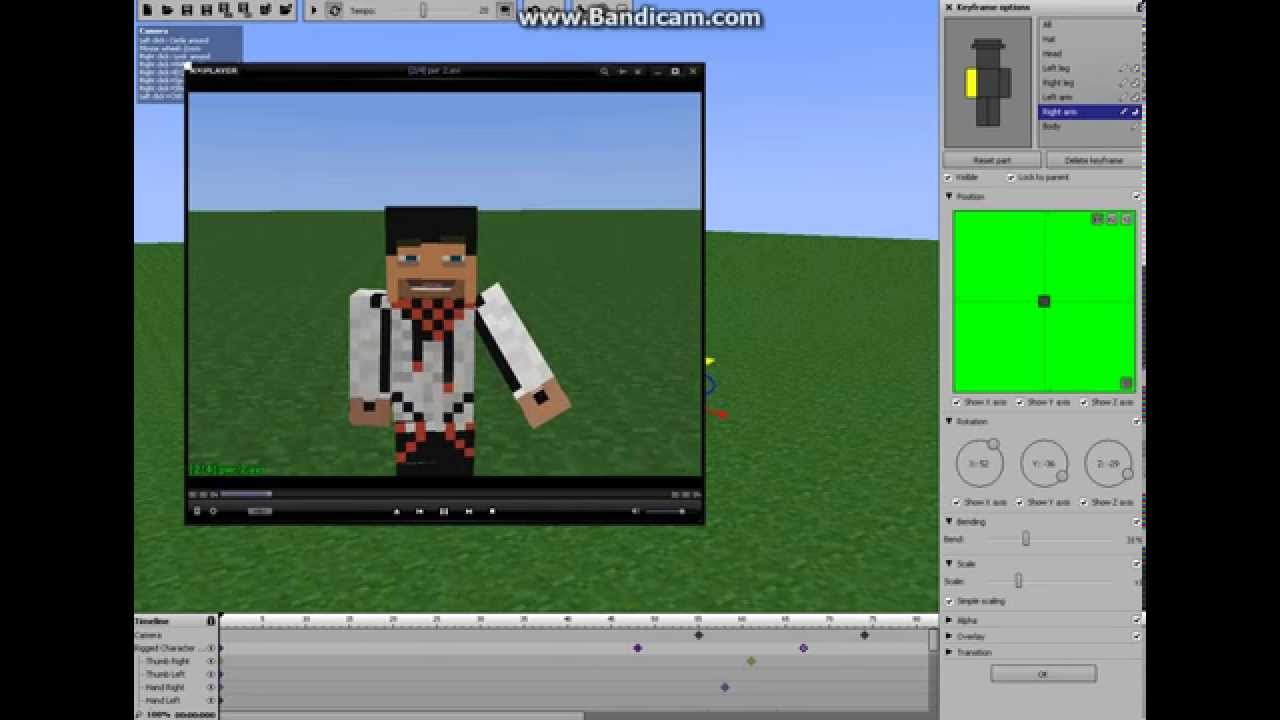
Task: Open a project using the folder toolbar icon
Action: click(167, 10)
